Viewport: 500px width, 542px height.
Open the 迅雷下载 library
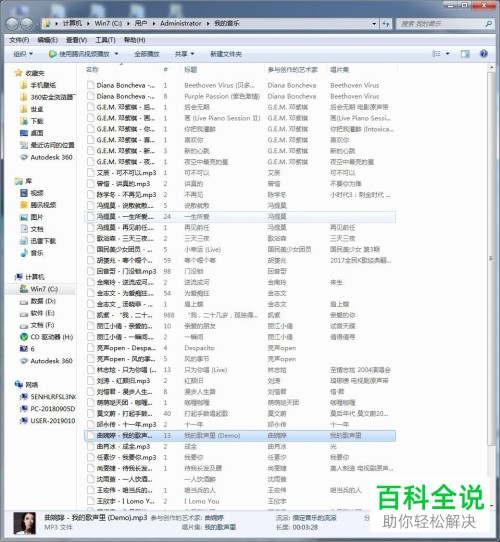38,241
